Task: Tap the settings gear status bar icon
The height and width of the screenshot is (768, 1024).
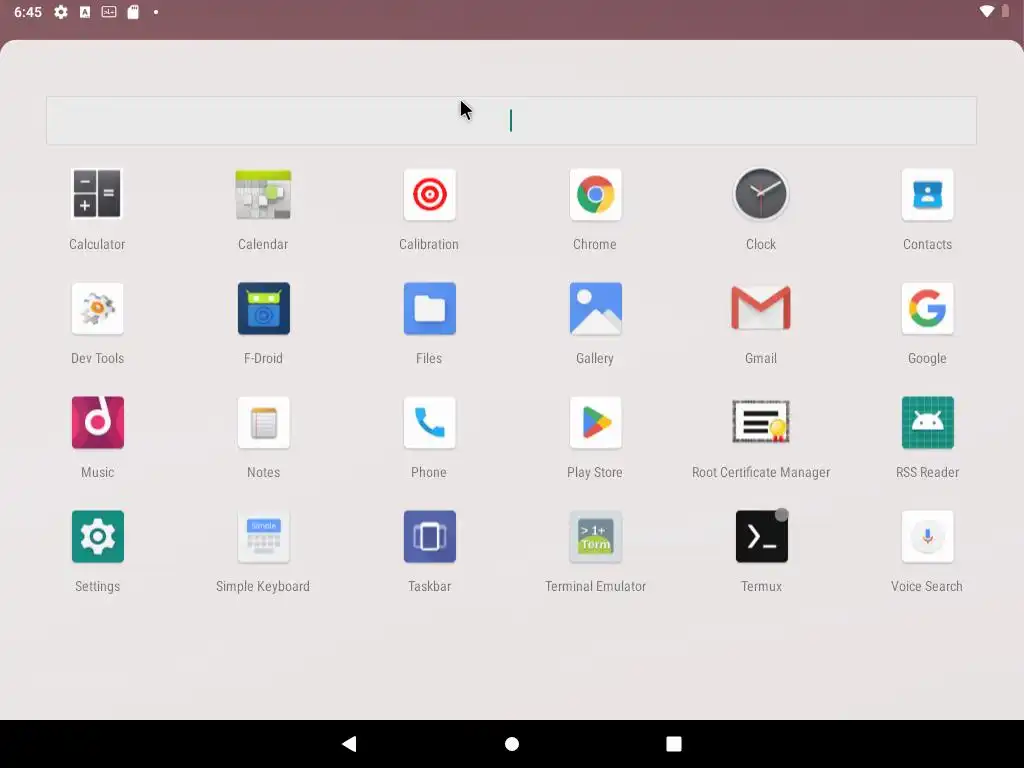Action: 61,12
